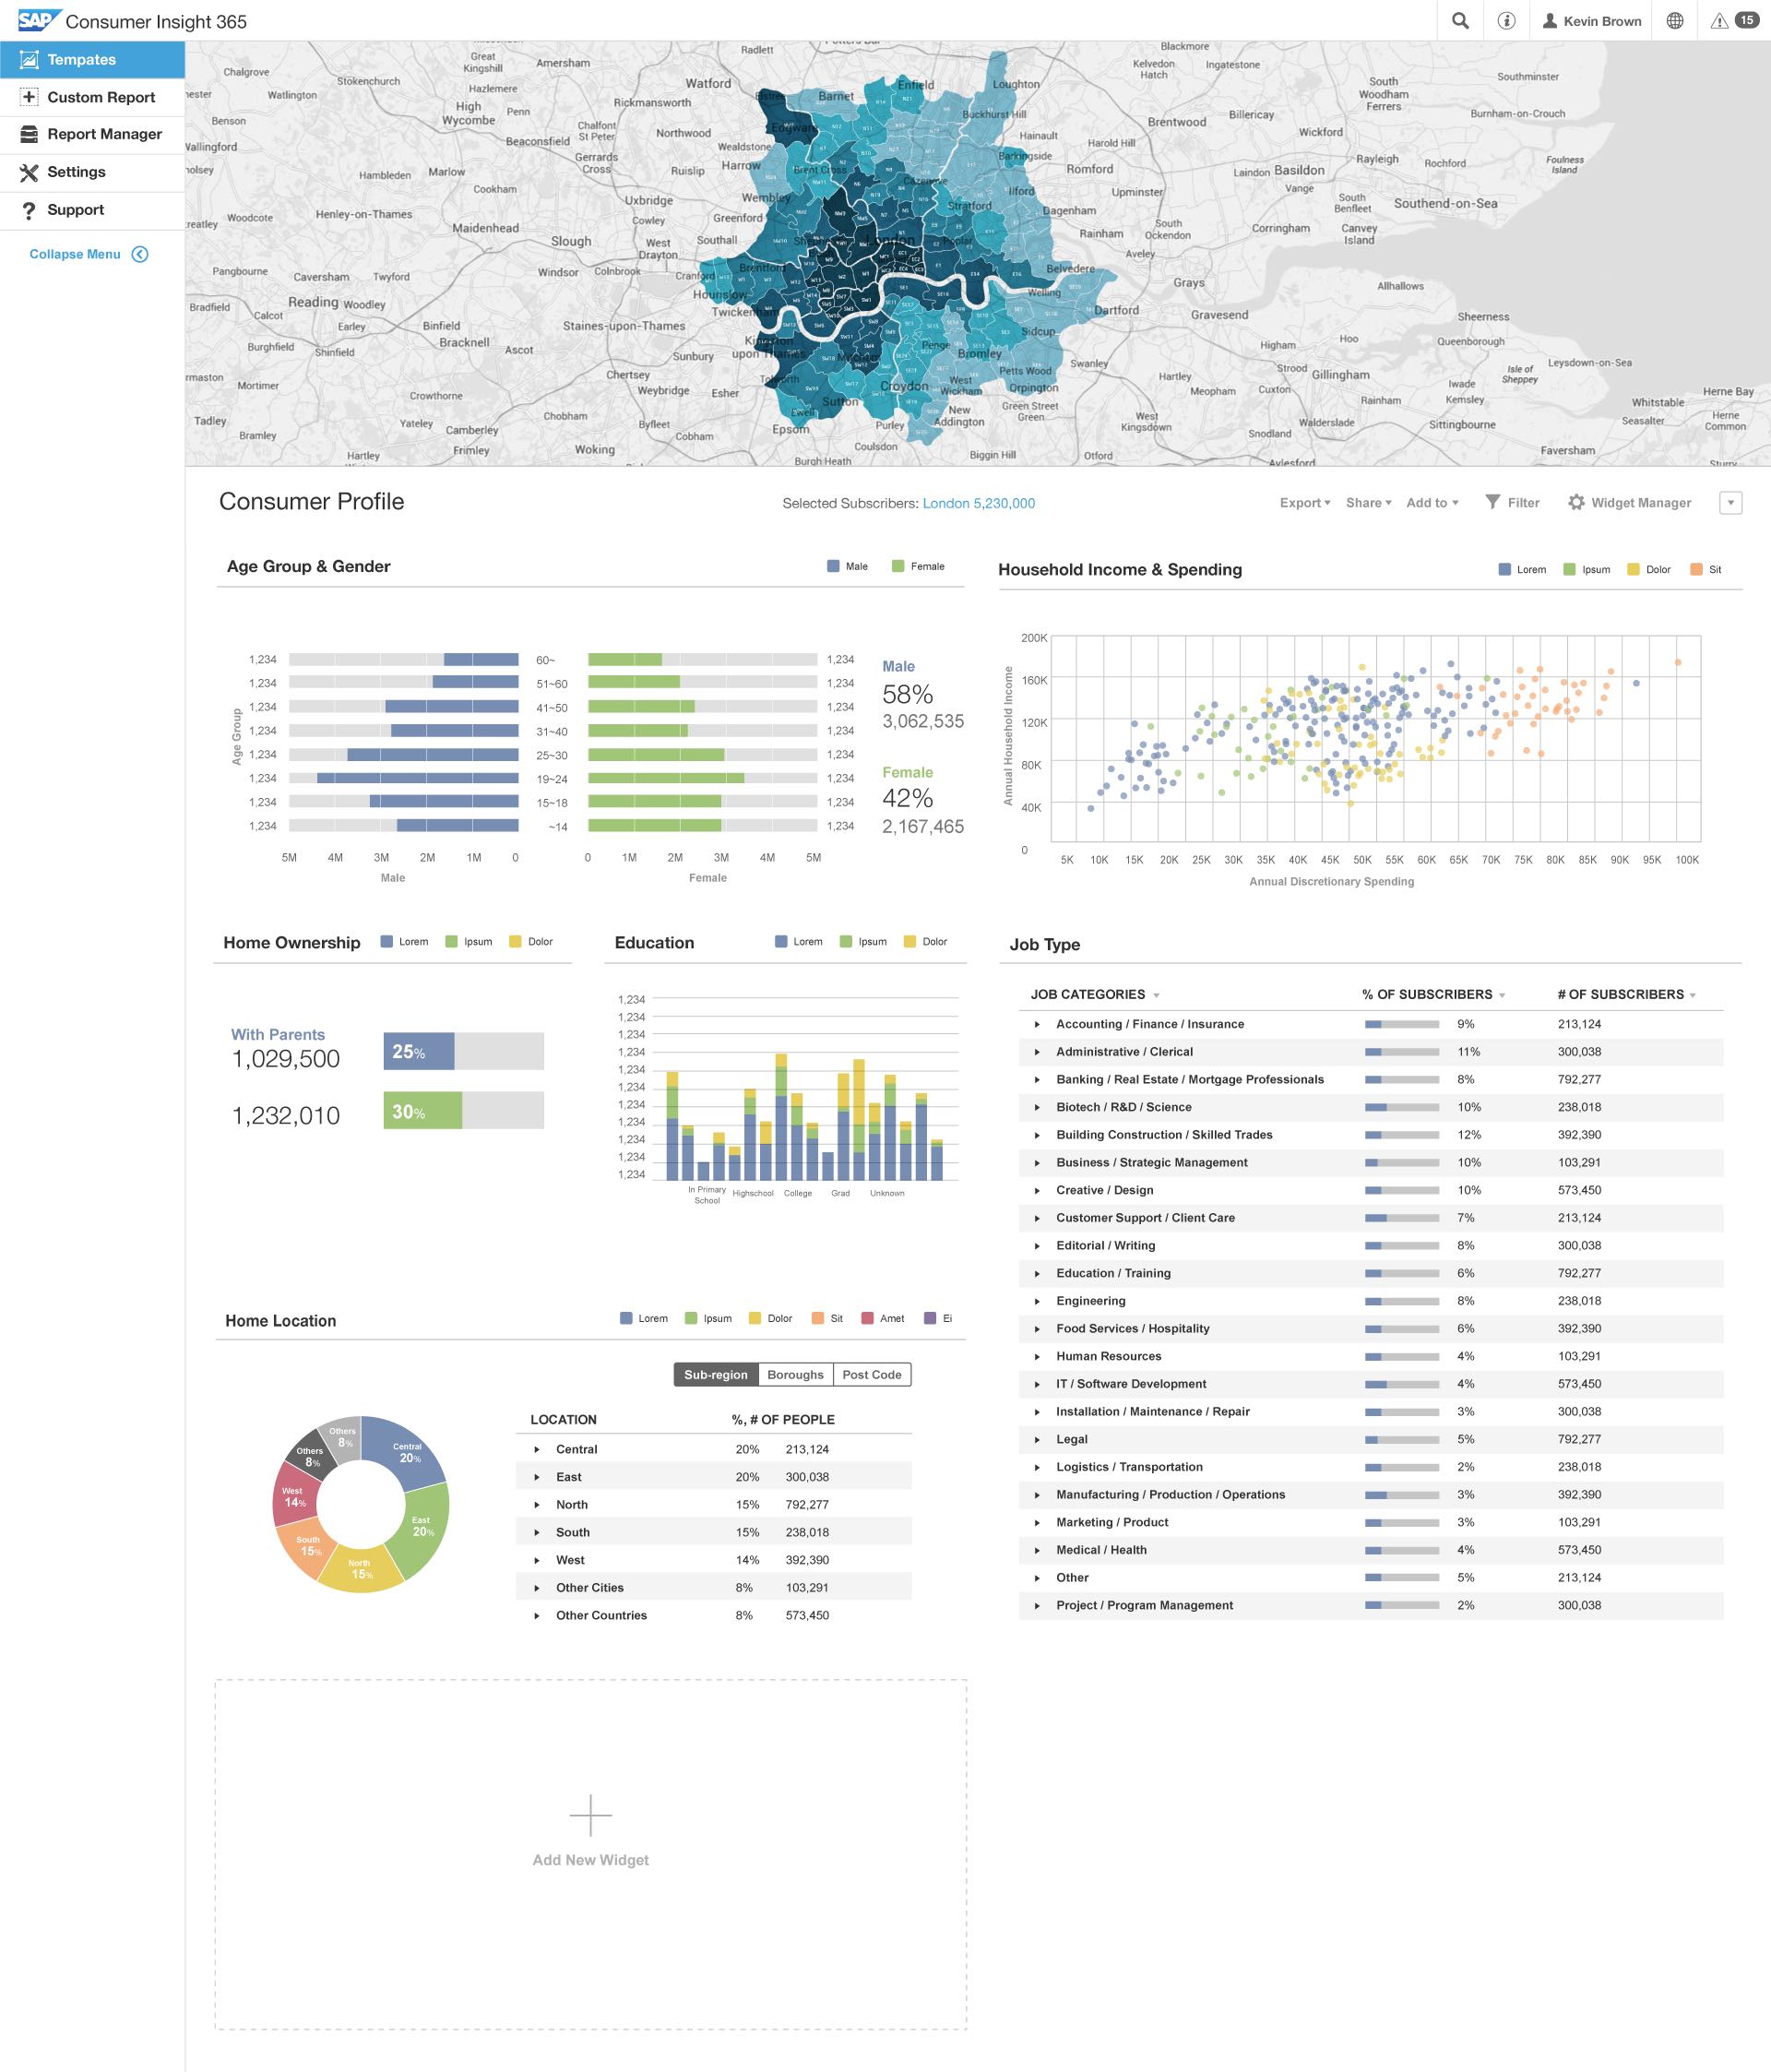Switch Home Location to Post Code
This screenshot has width=1771, height=2072.
pyautogui.click(x=871, y=1374)
